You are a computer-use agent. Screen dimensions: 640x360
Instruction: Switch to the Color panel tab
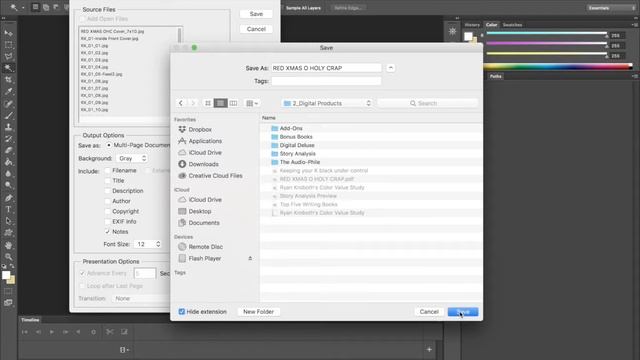[491, 25]
